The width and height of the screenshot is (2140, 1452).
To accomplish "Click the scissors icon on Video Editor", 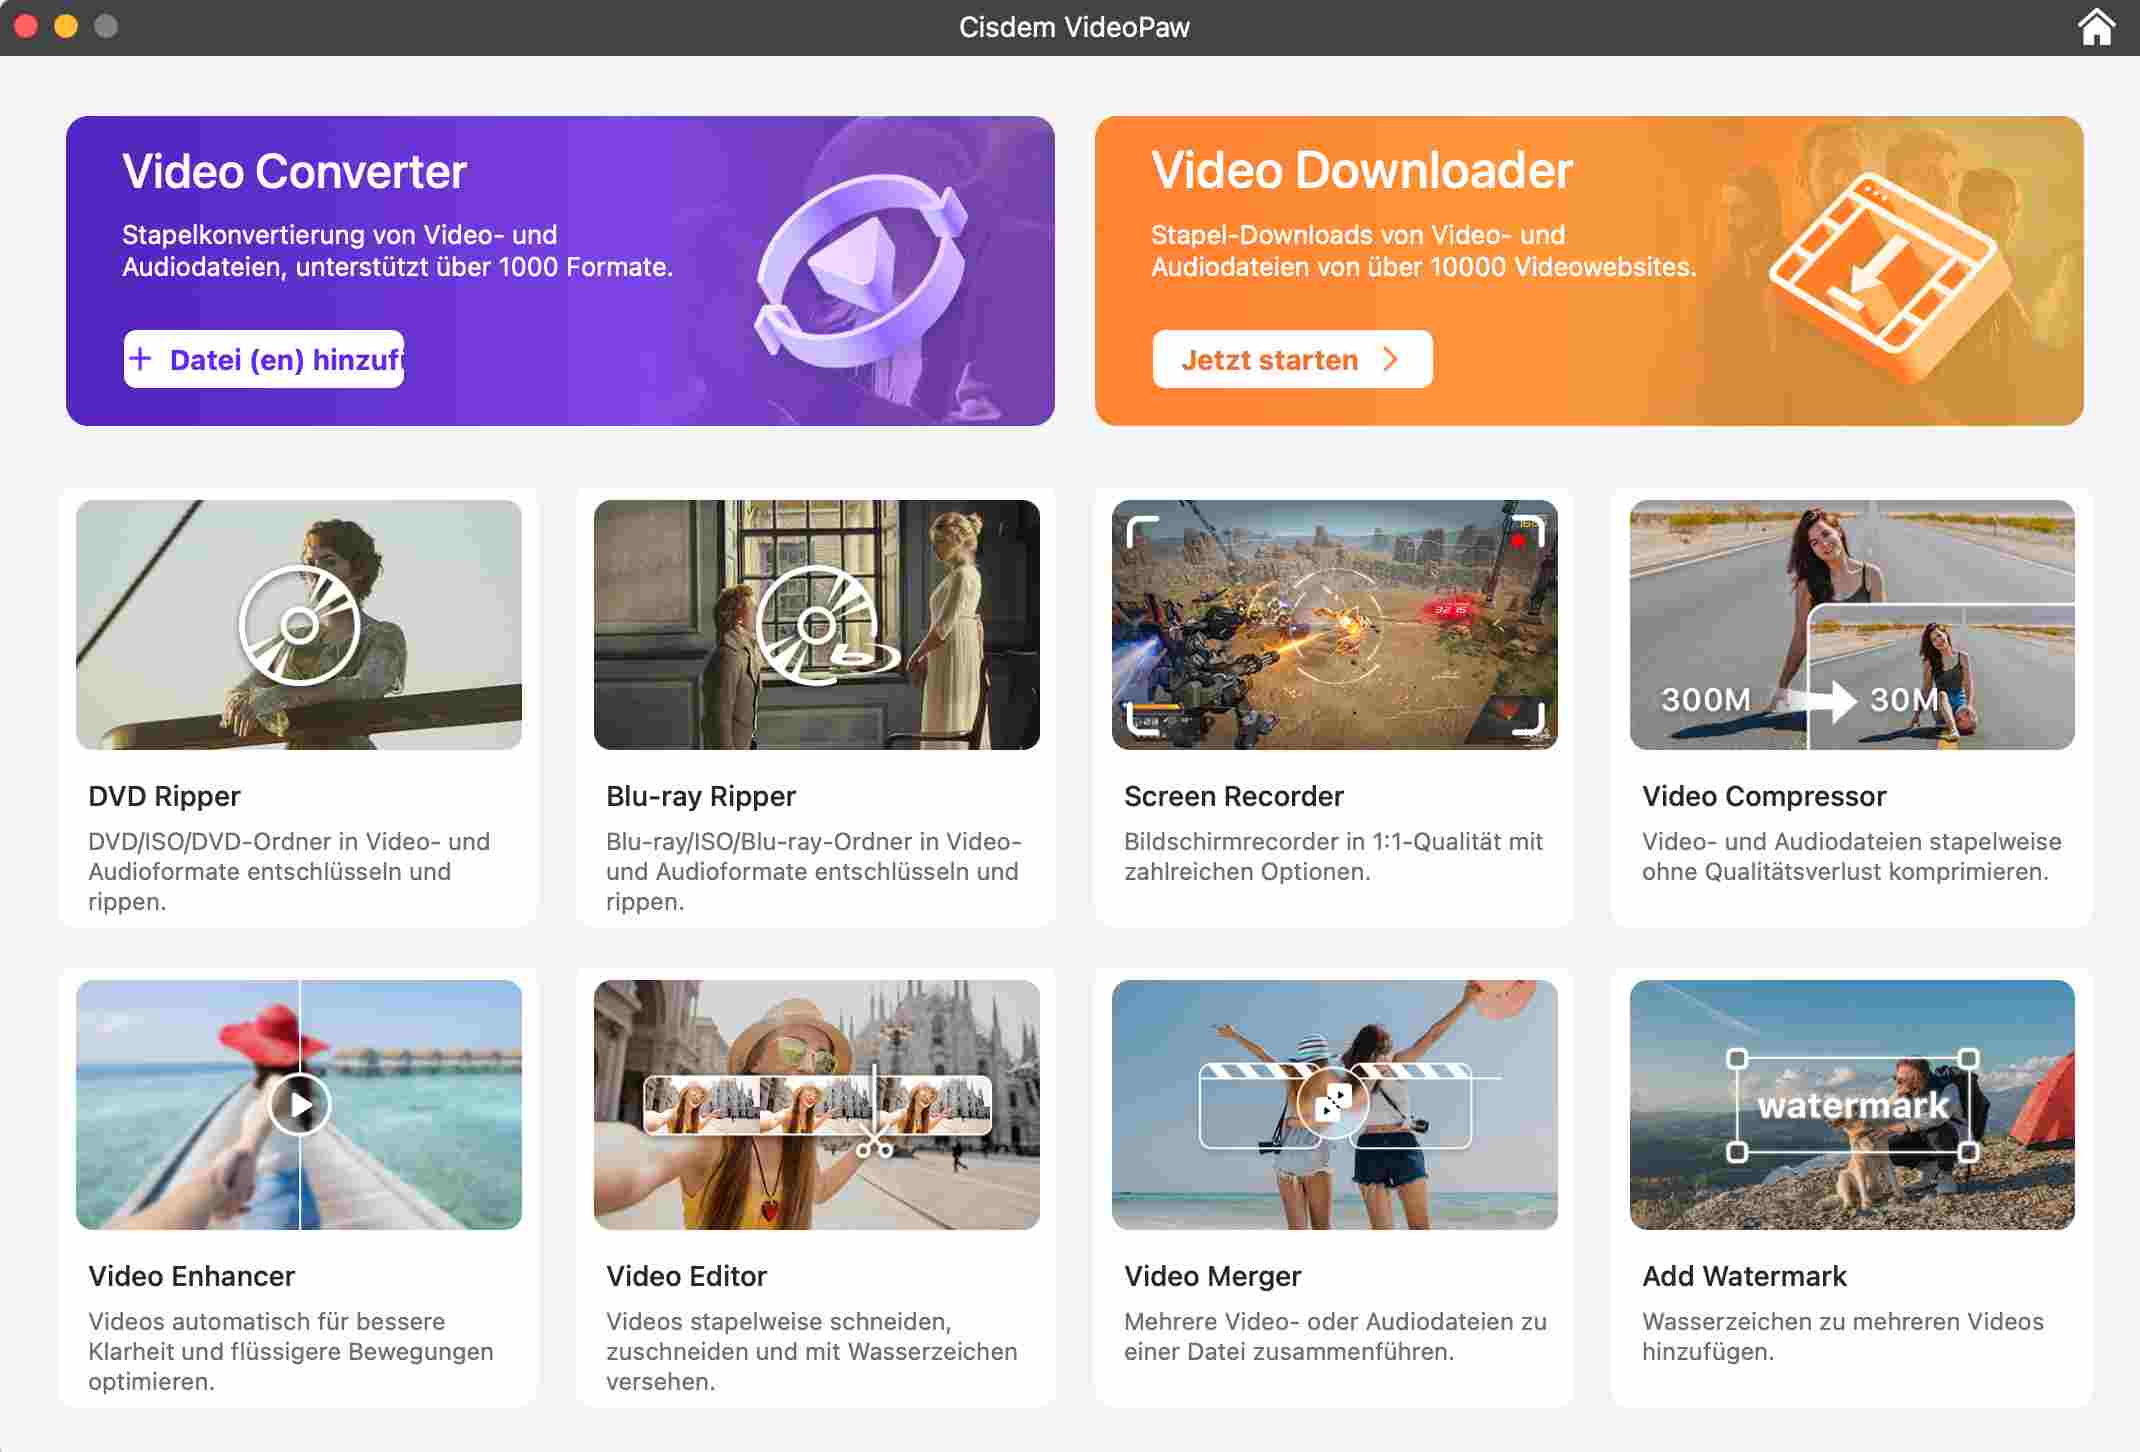I will pyautogui.click(x=874, y=1142).
